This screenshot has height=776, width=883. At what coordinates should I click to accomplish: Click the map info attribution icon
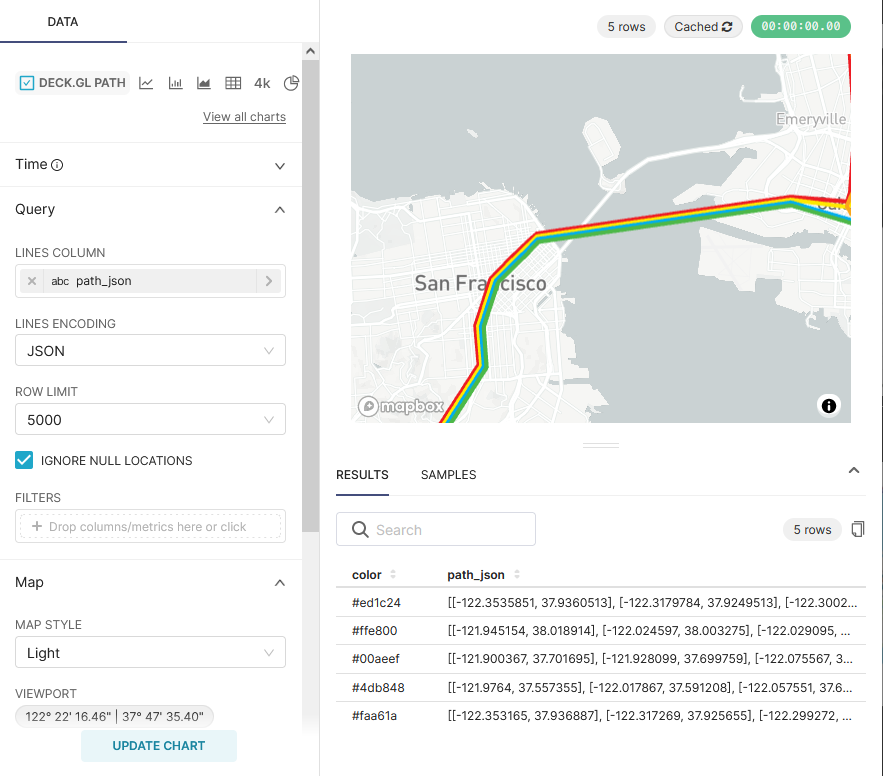pyautogui.click(x=828, y=405)
